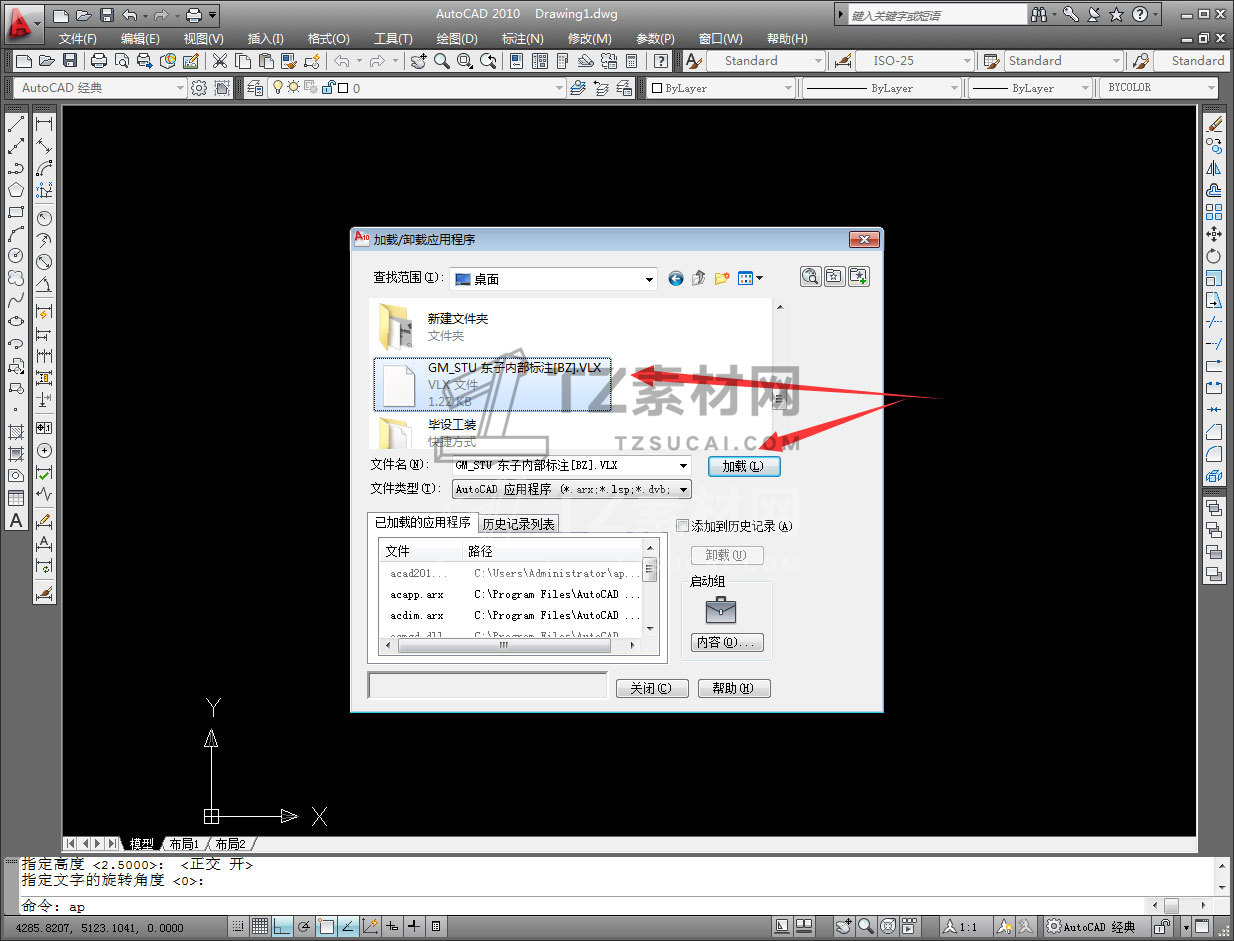Open the 标注(N) menu
Image resolution: width=1234 pixels, height=941 pixels.
pos(523,38)
